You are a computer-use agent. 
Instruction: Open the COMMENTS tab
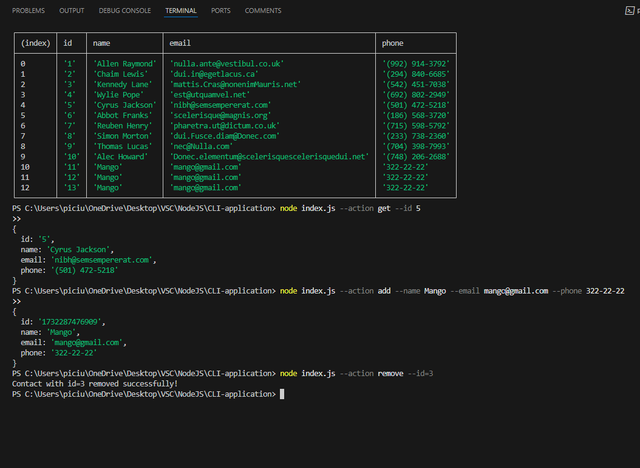click(x=263, y=11)
